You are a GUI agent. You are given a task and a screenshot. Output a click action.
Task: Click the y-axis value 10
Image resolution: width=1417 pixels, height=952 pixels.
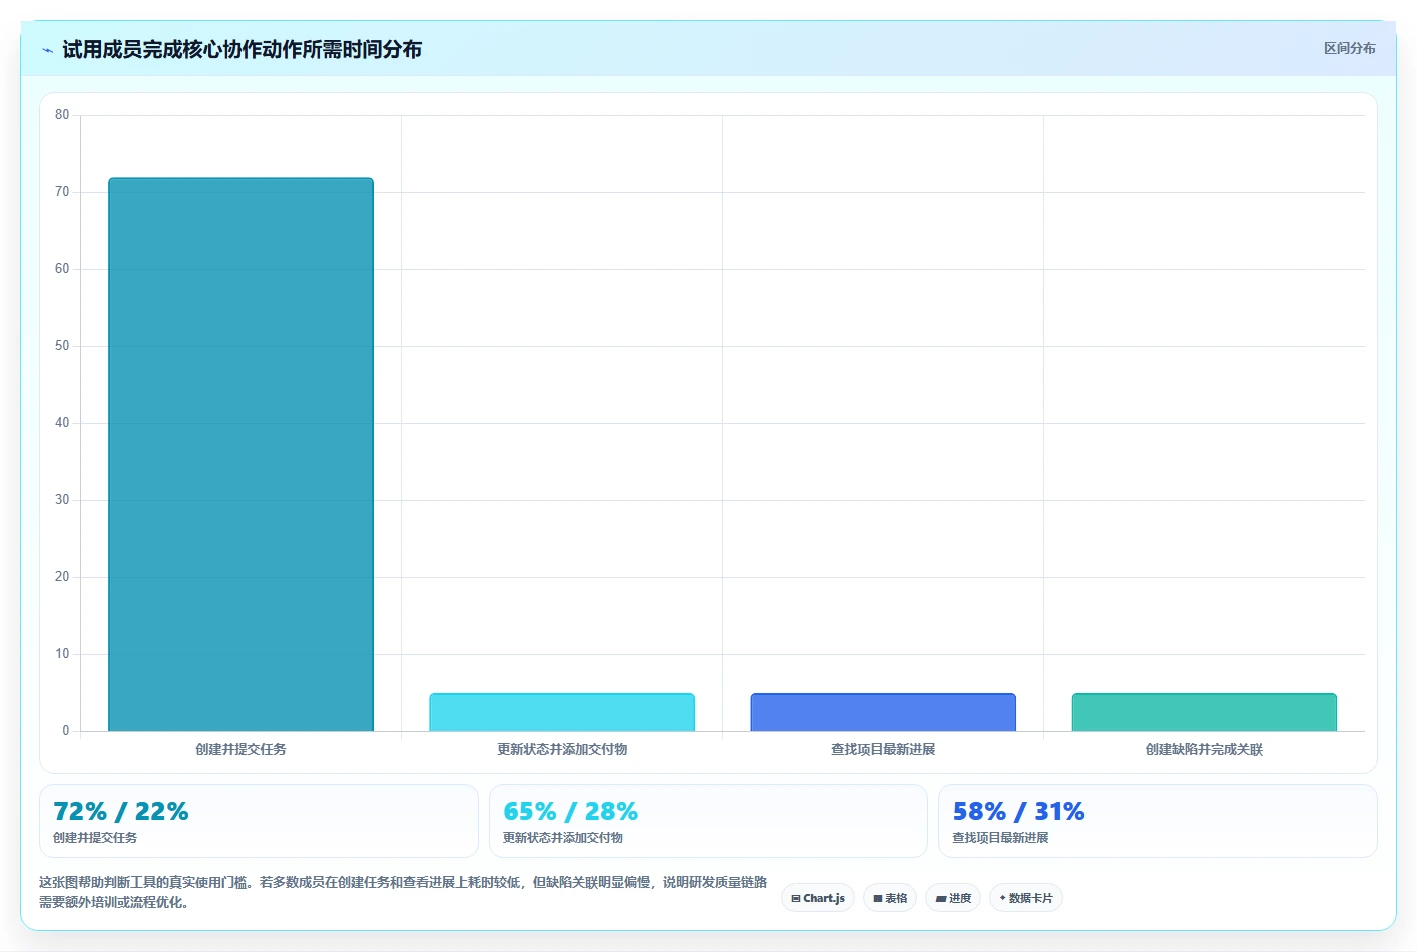62,654
